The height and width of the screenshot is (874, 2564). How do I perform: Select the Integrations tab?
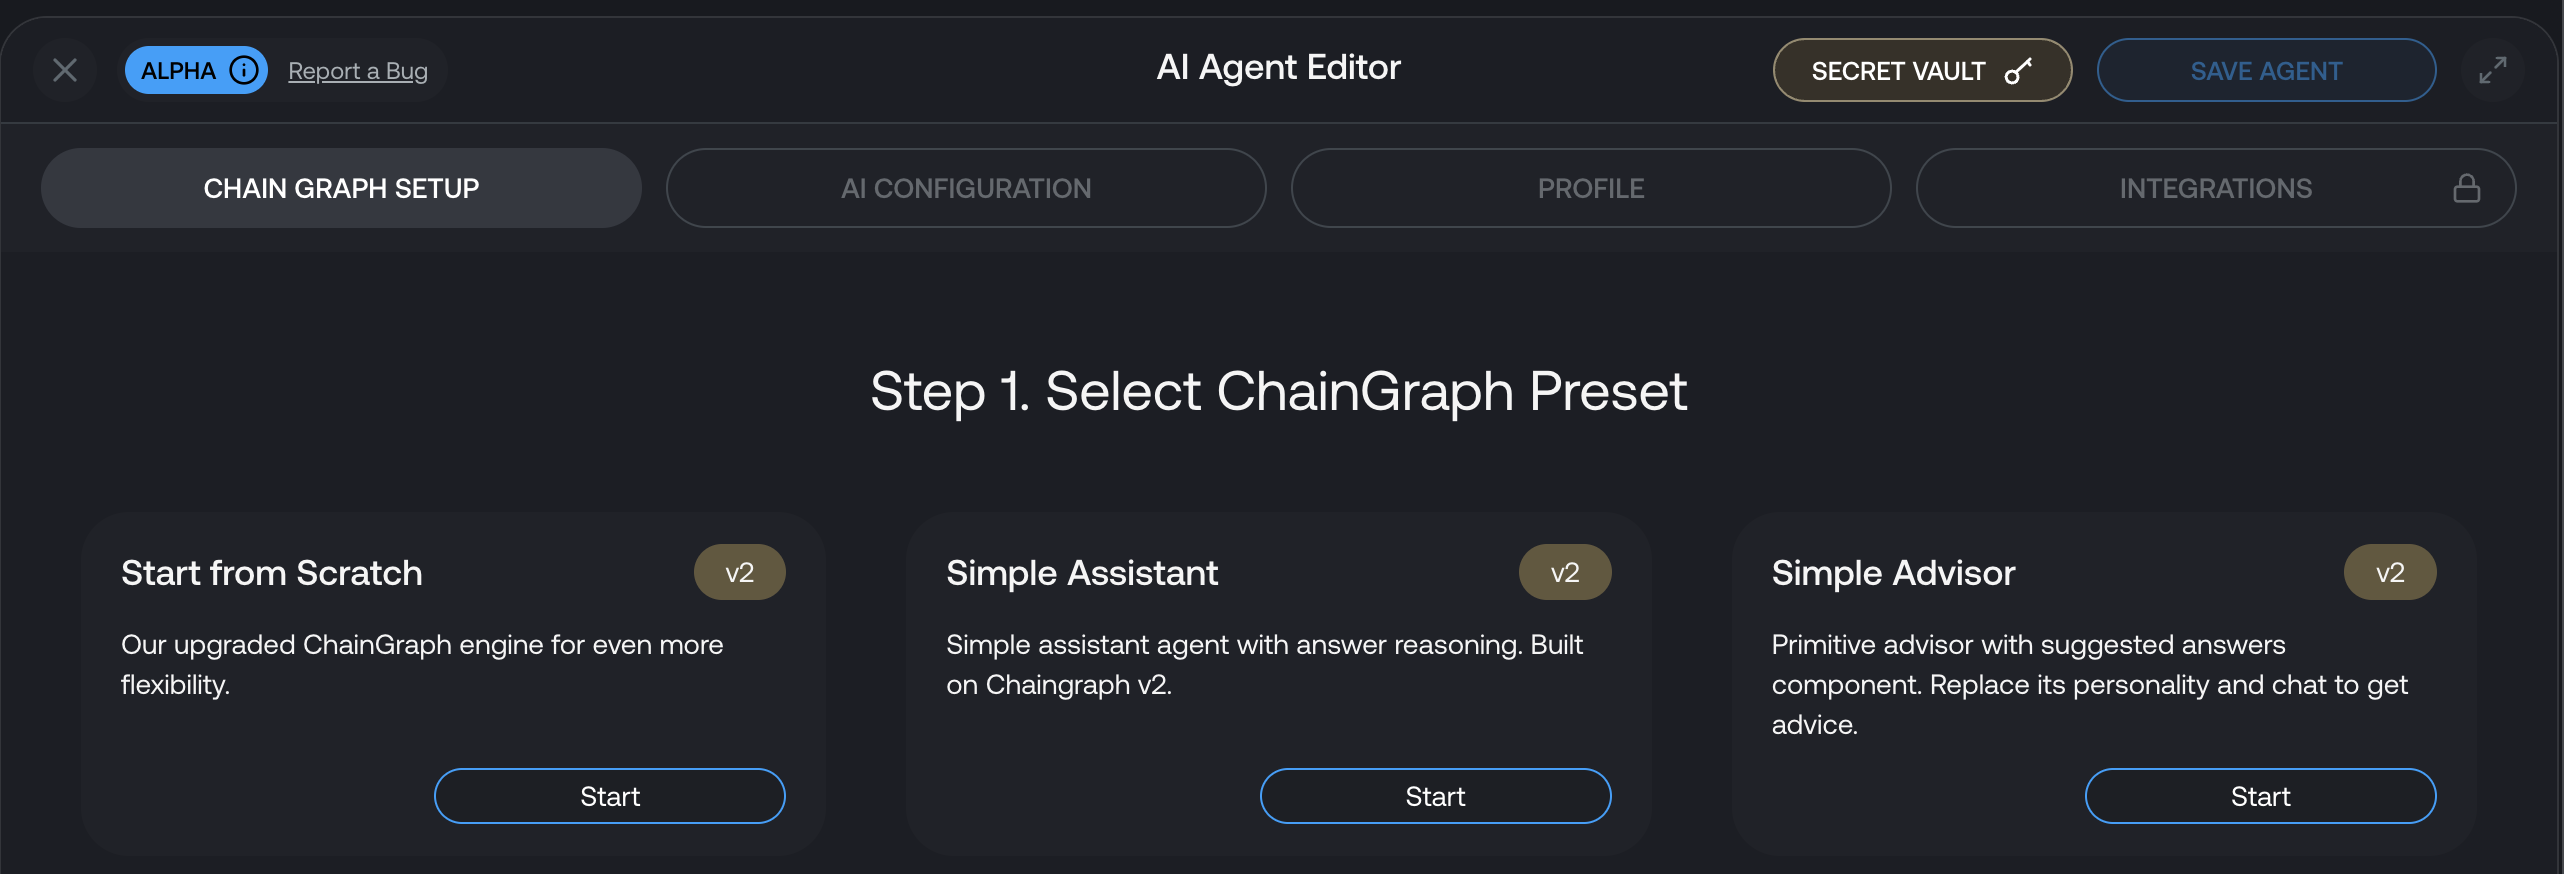[x=2215, y=188]
